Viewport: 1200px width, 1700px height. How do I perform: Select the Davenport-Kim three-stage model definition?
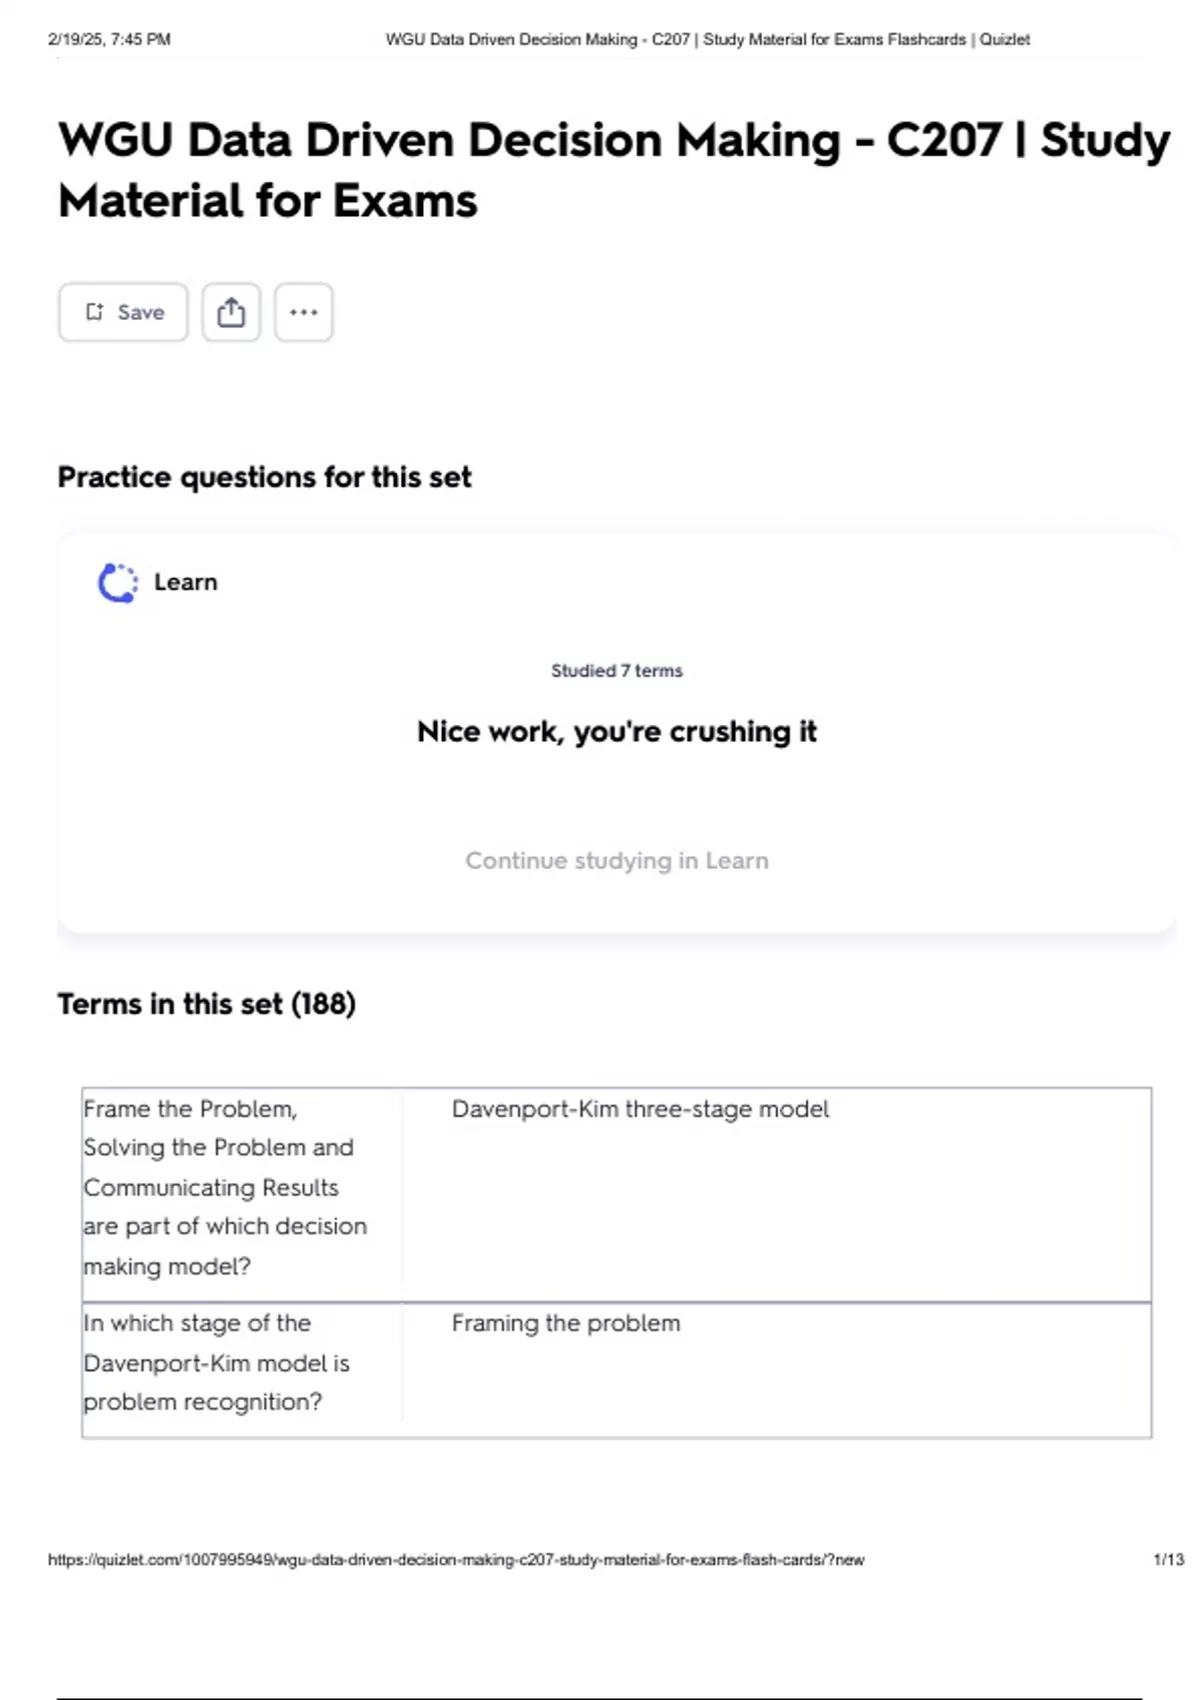[640, 1109]
